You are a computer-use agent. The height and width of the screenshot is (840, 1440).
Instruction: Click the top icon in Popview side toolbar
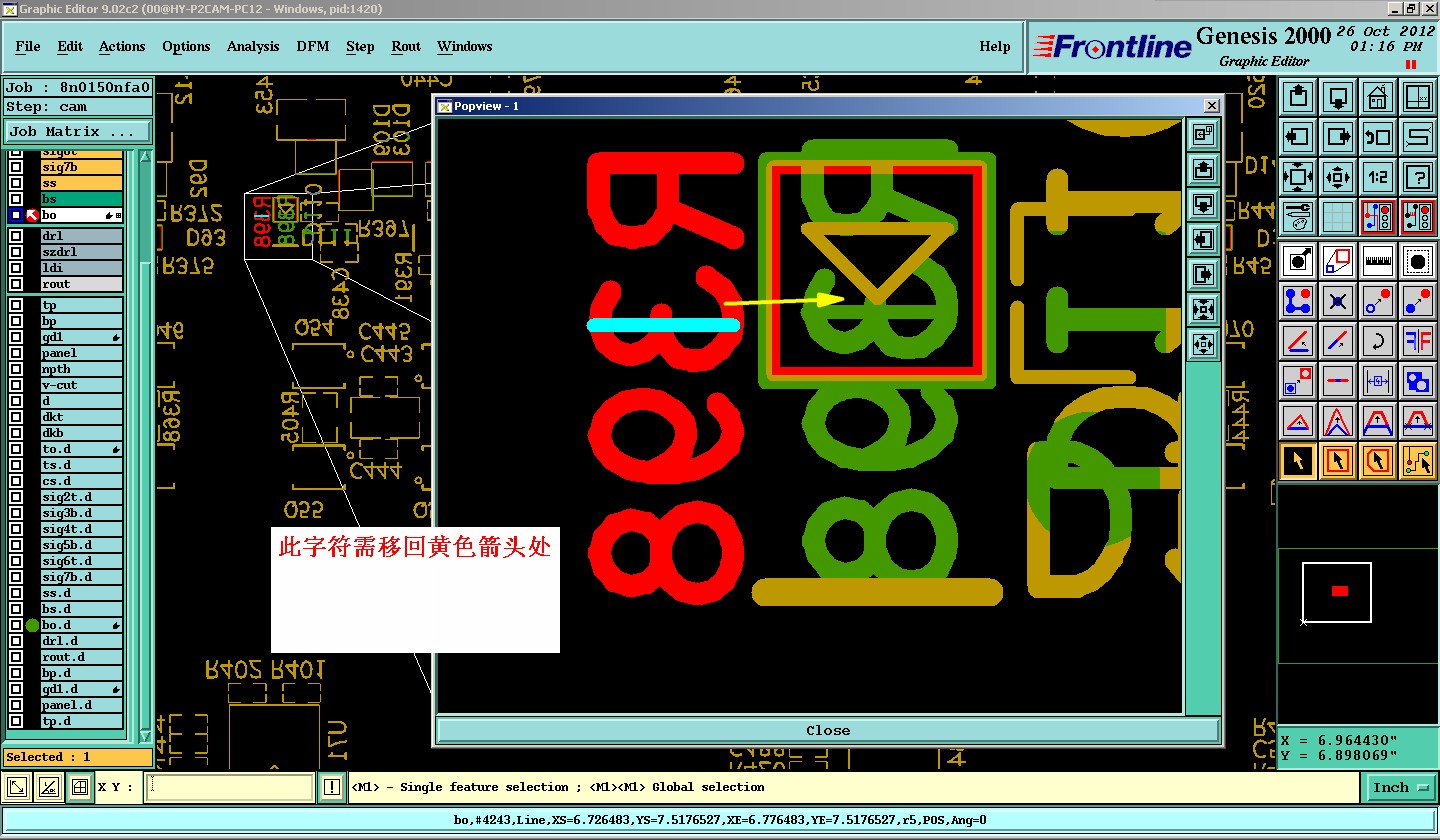[x=1203, y=134]
